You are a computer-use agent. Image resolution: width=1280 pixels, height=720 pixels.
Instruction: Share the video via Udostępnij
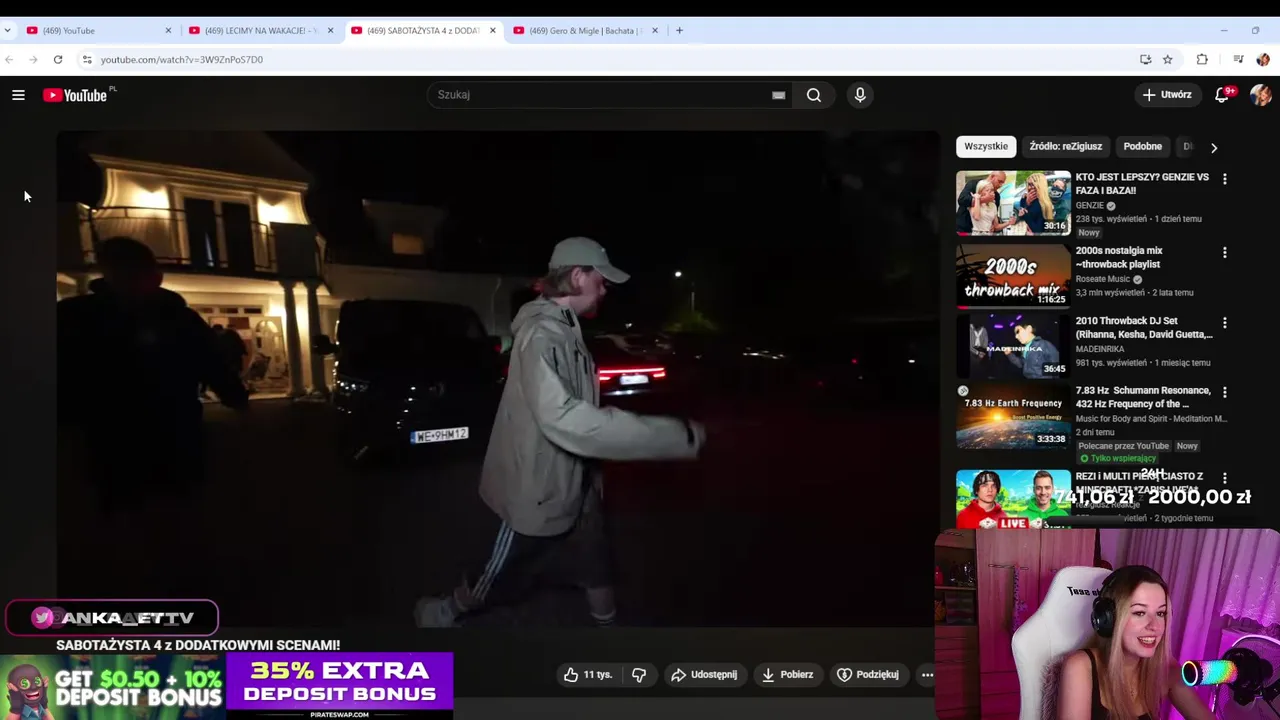tap(704, 675)
